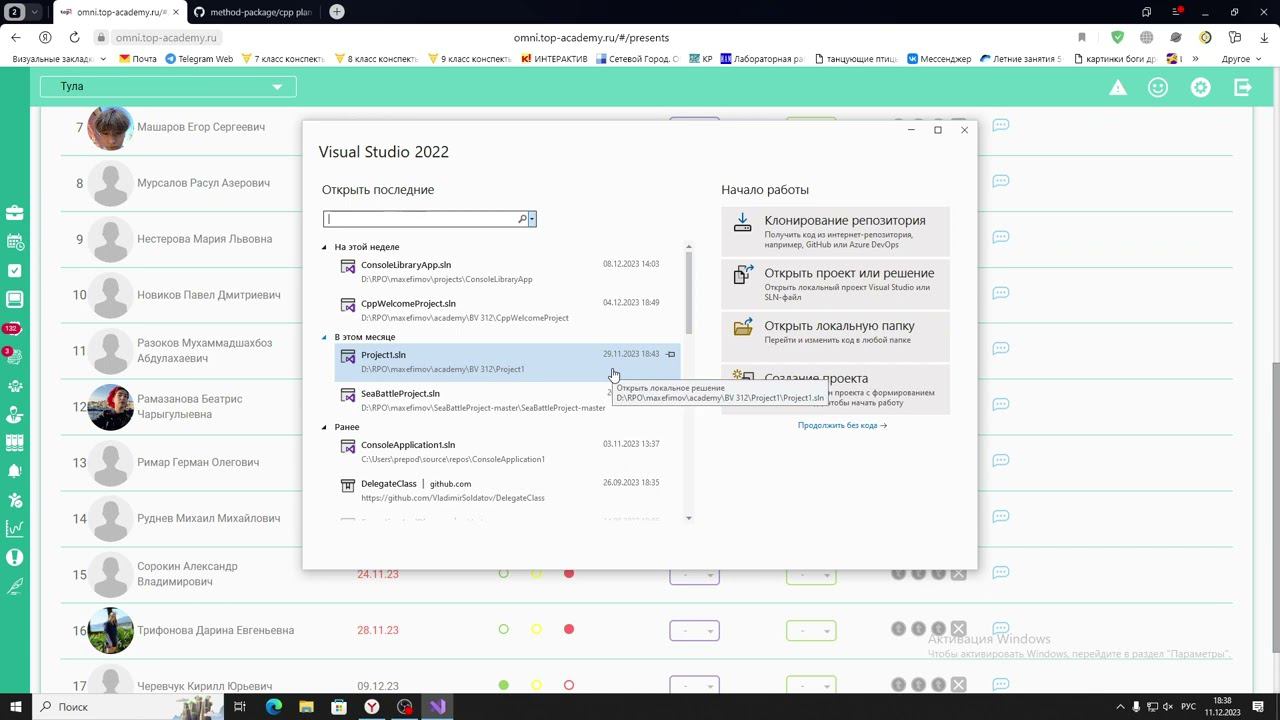Select the red circle for Трифонова Дарина

pyautogui.click(x=569, y=629)
